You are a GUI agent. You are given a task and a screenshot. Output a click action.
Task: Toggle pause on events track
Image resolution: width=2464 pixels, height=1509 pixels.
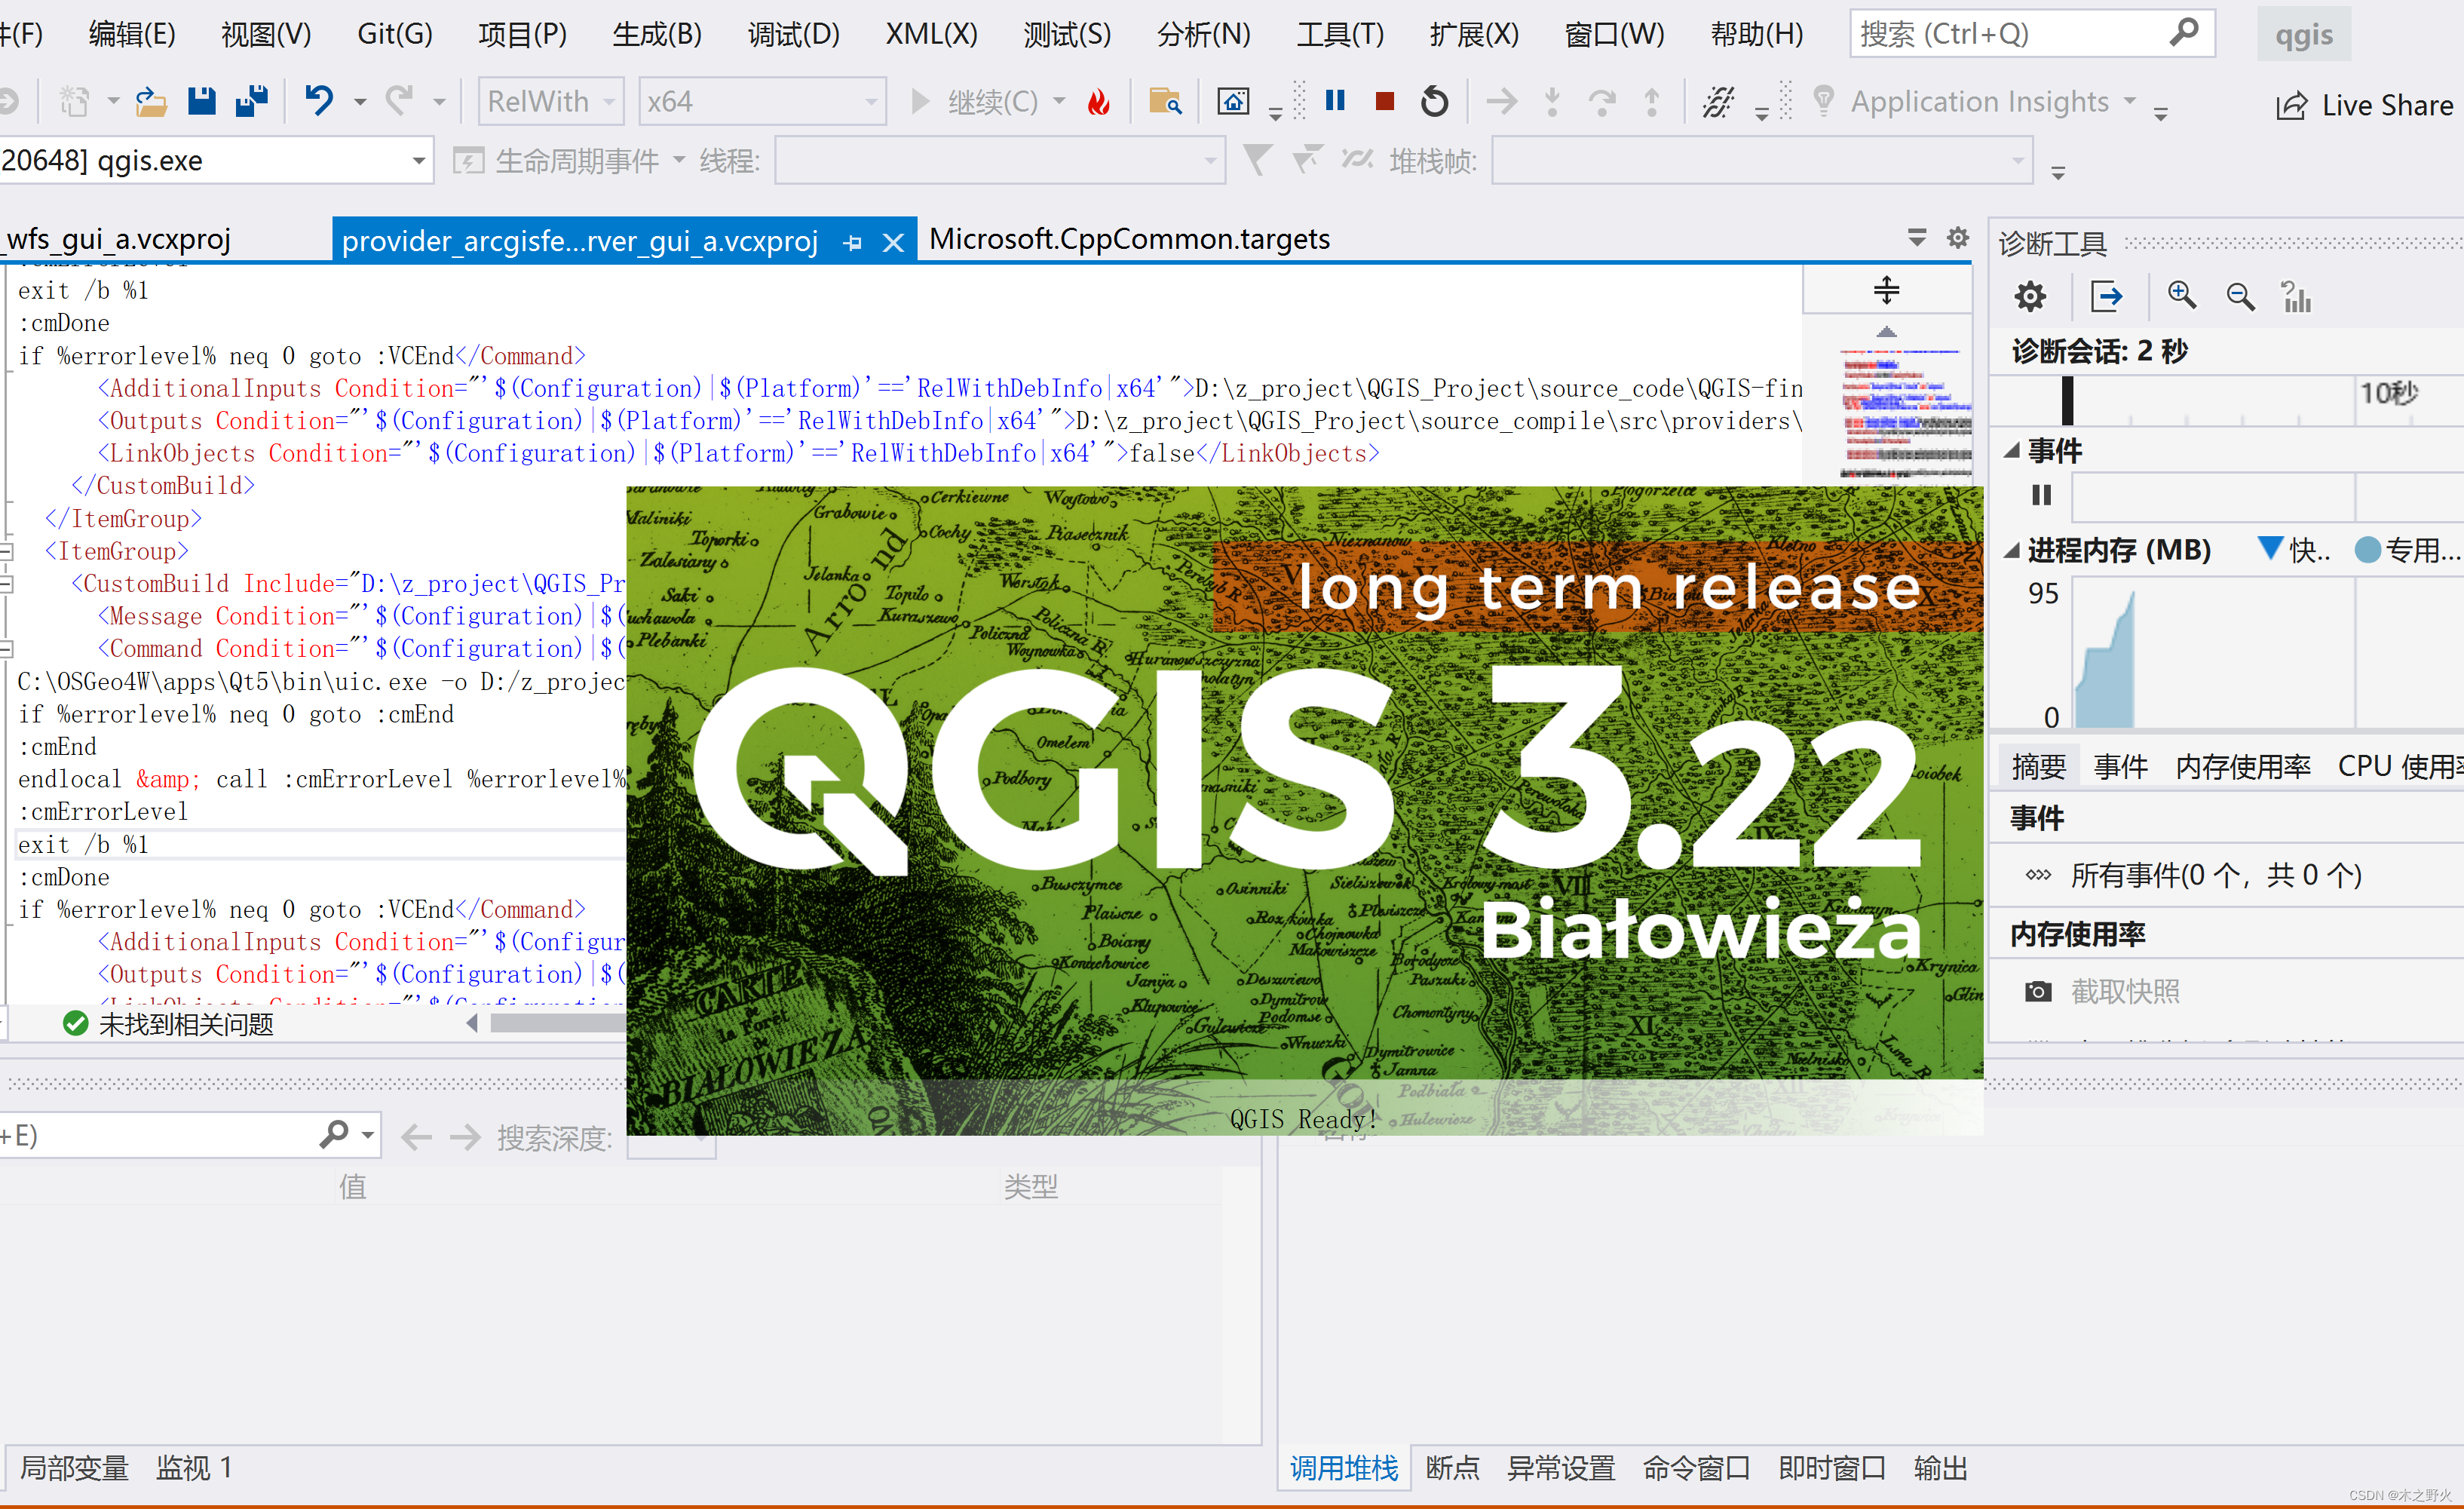tap(2042, 495)
